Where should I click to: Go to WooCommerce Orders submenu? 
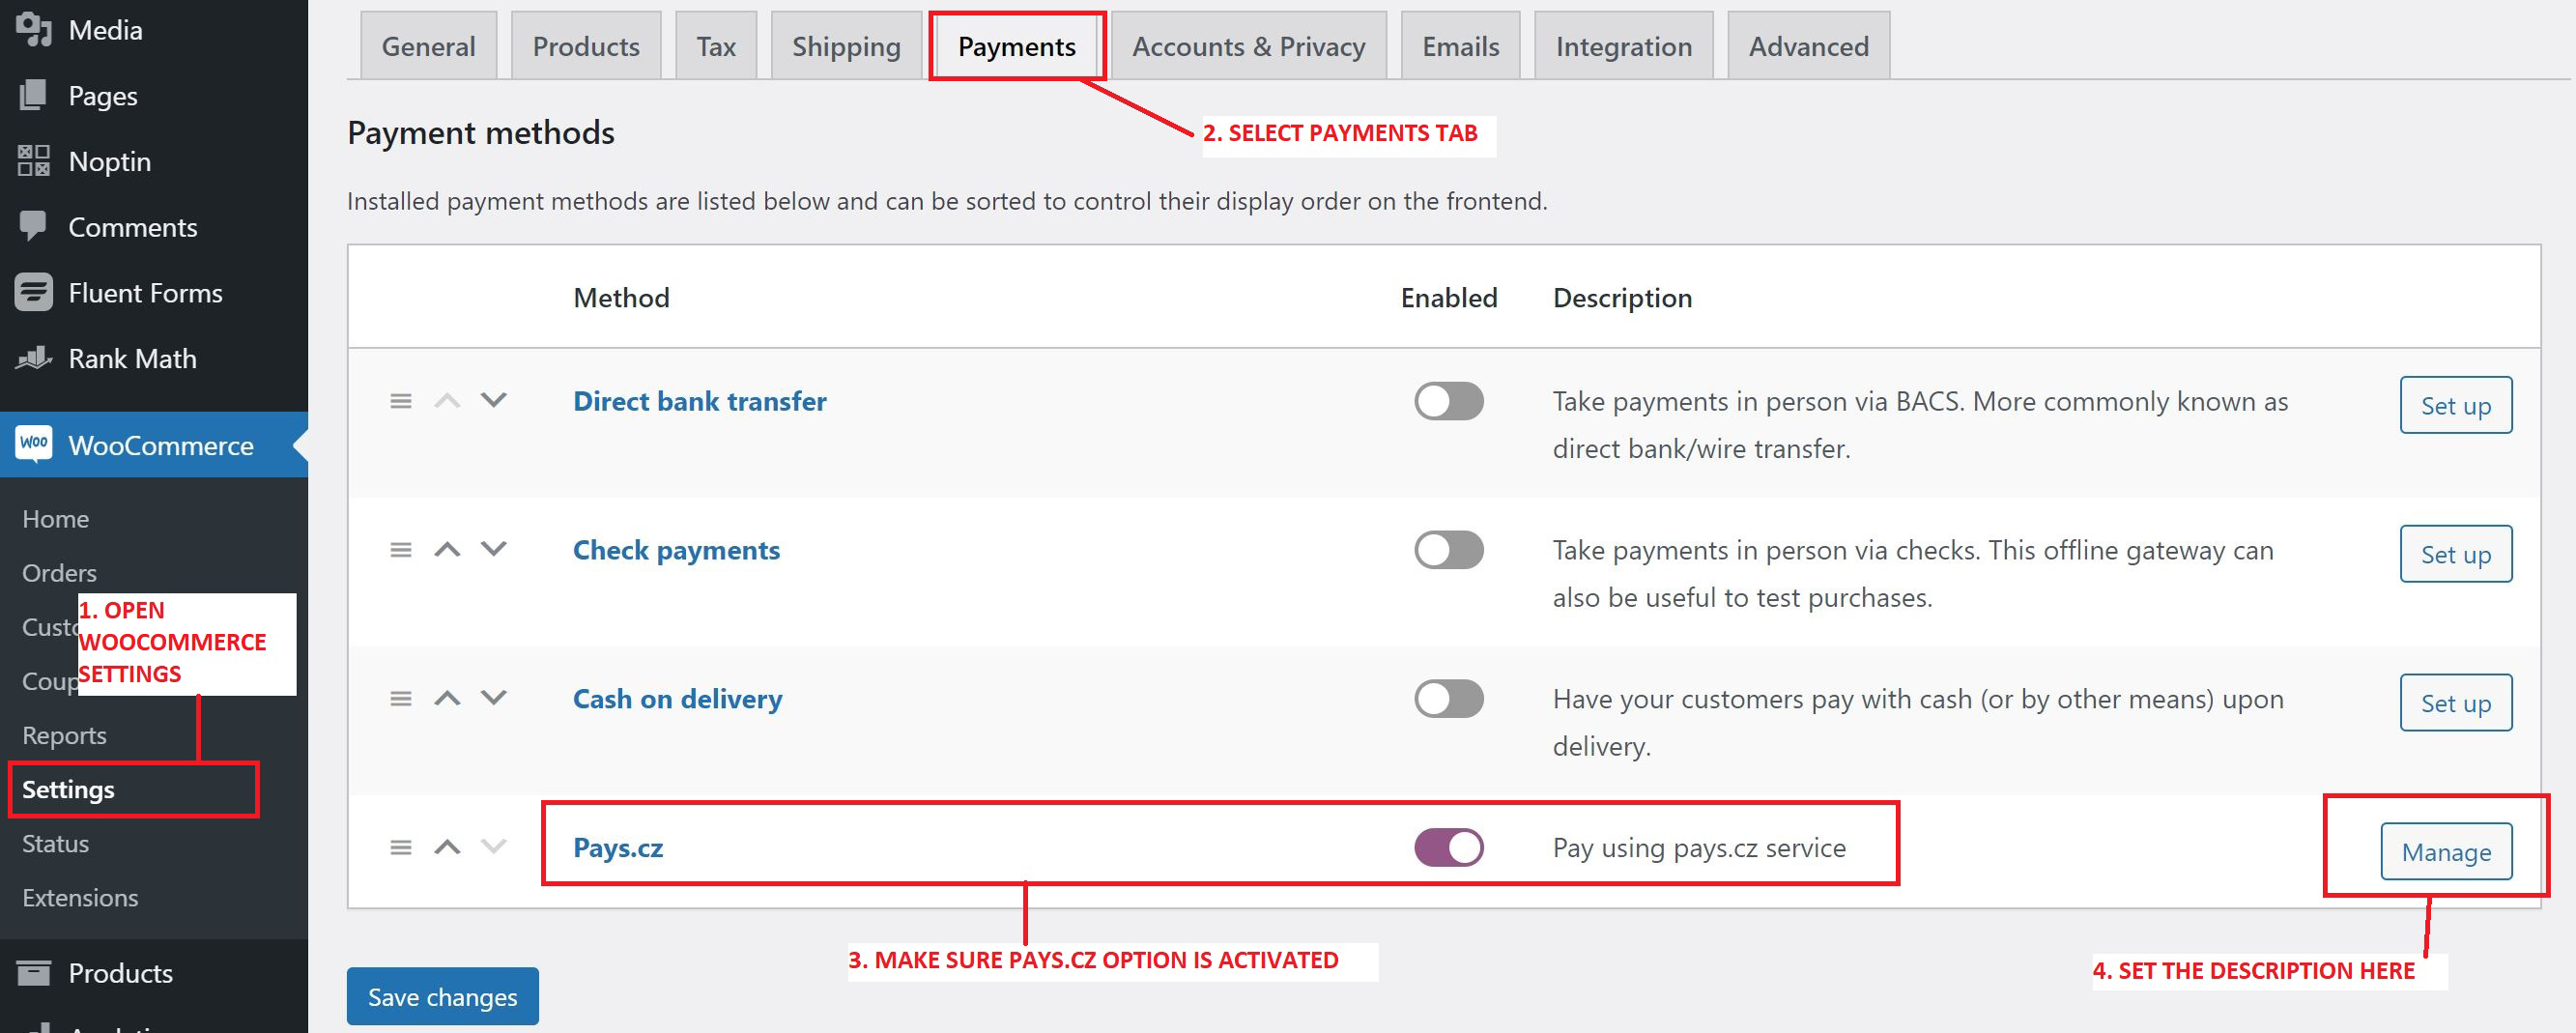(x=59, y=573)
